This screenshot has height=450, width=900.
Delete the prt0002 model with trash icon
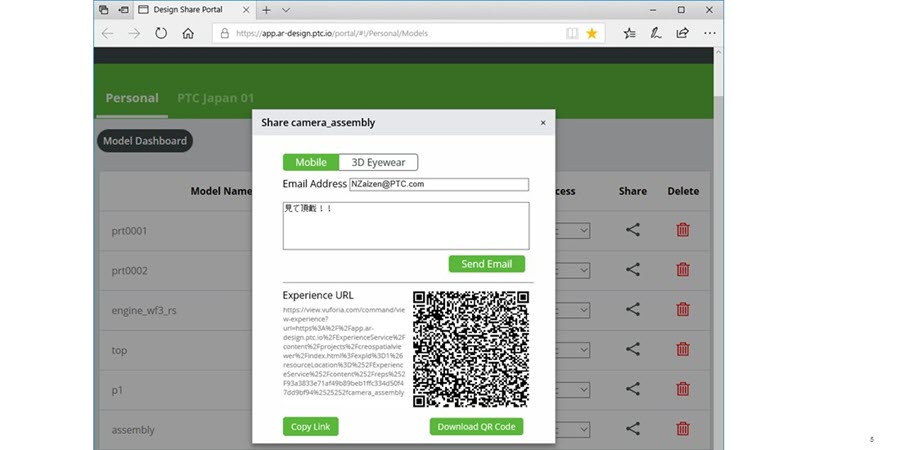[683, 270]
